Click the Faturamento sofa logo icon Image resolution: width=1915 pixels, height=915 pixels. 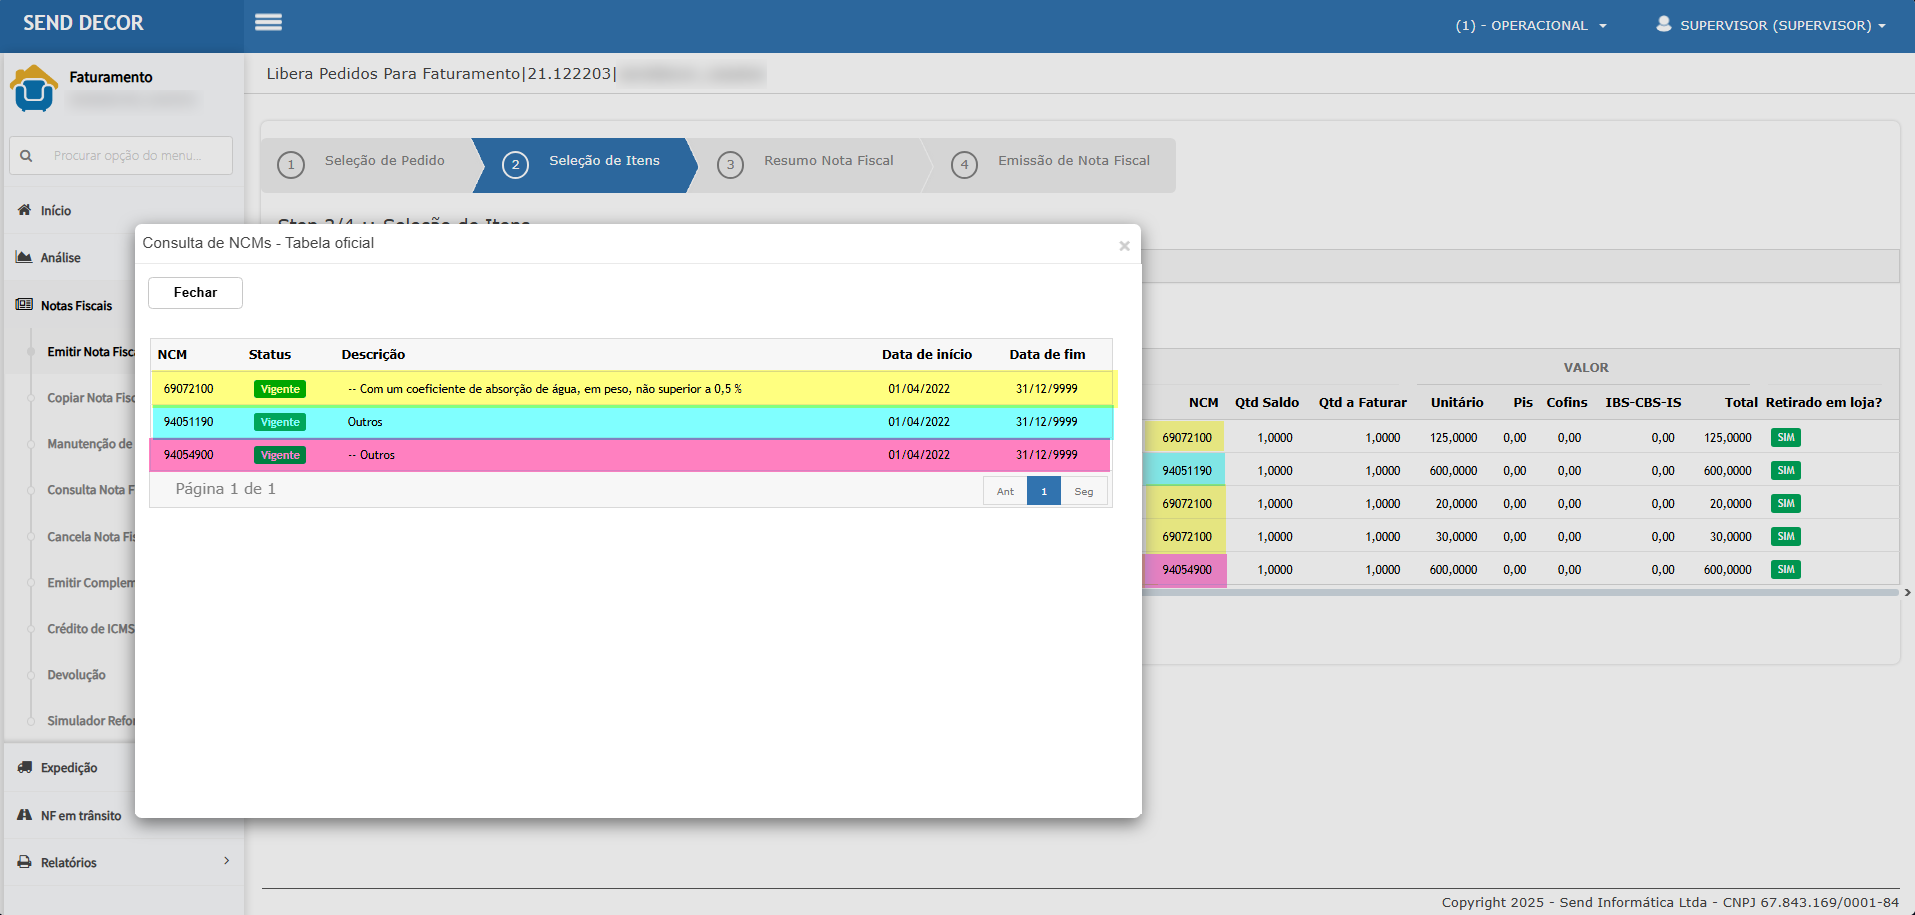coord(34,88)
